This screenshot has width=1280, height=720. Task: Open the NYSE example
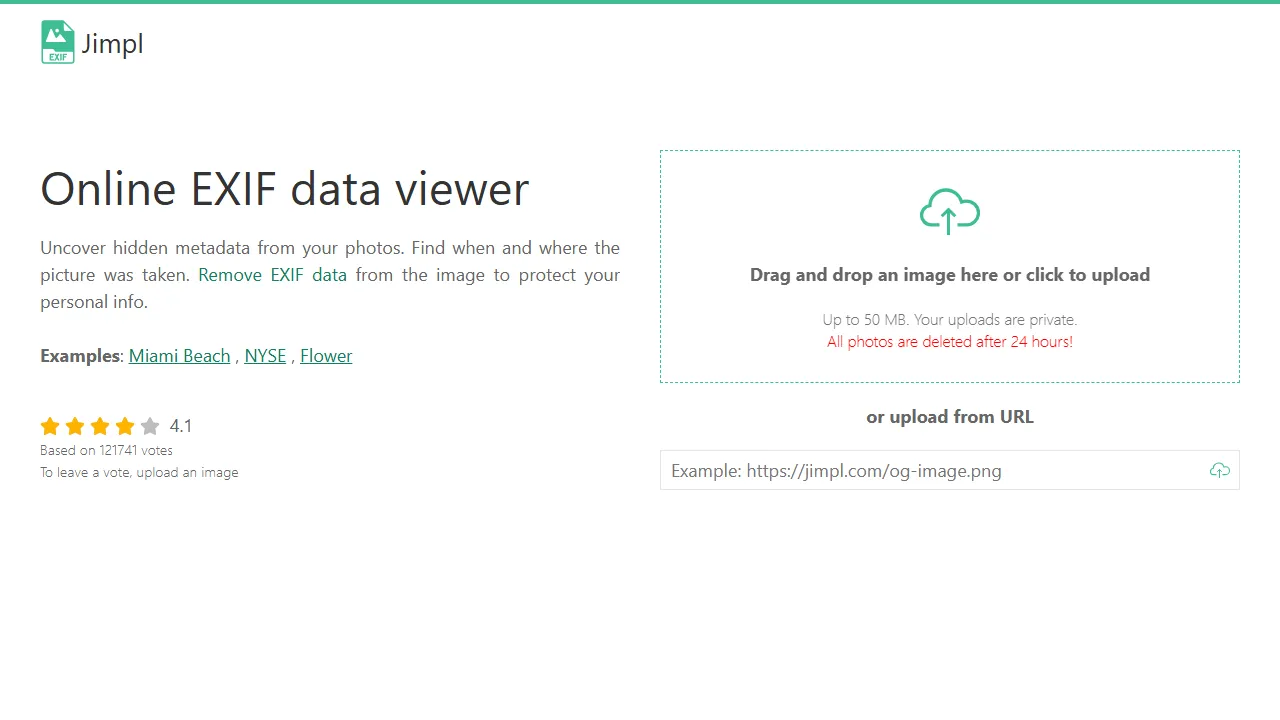(x=265, y=356)
